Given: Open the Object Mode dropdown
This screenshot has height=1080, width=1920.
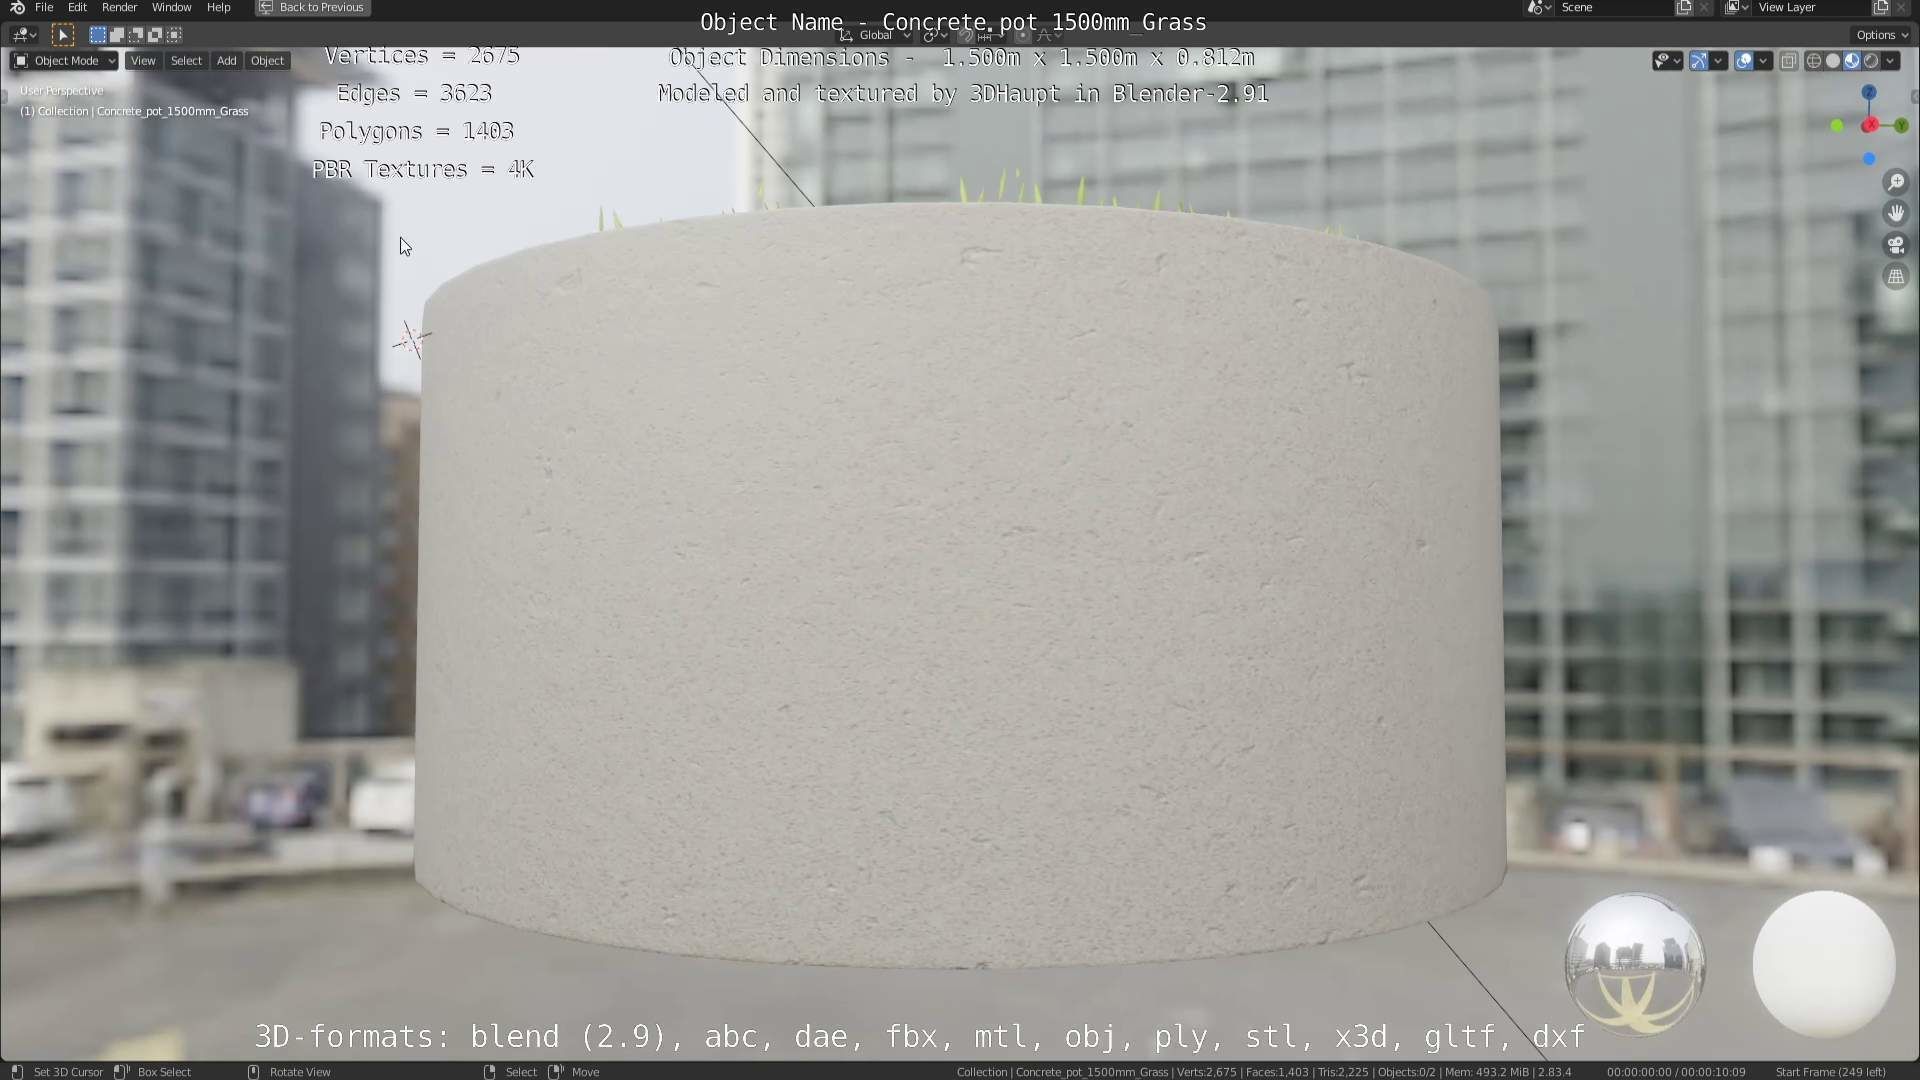Looking at the screenshot, I should [x=64, y=61].
